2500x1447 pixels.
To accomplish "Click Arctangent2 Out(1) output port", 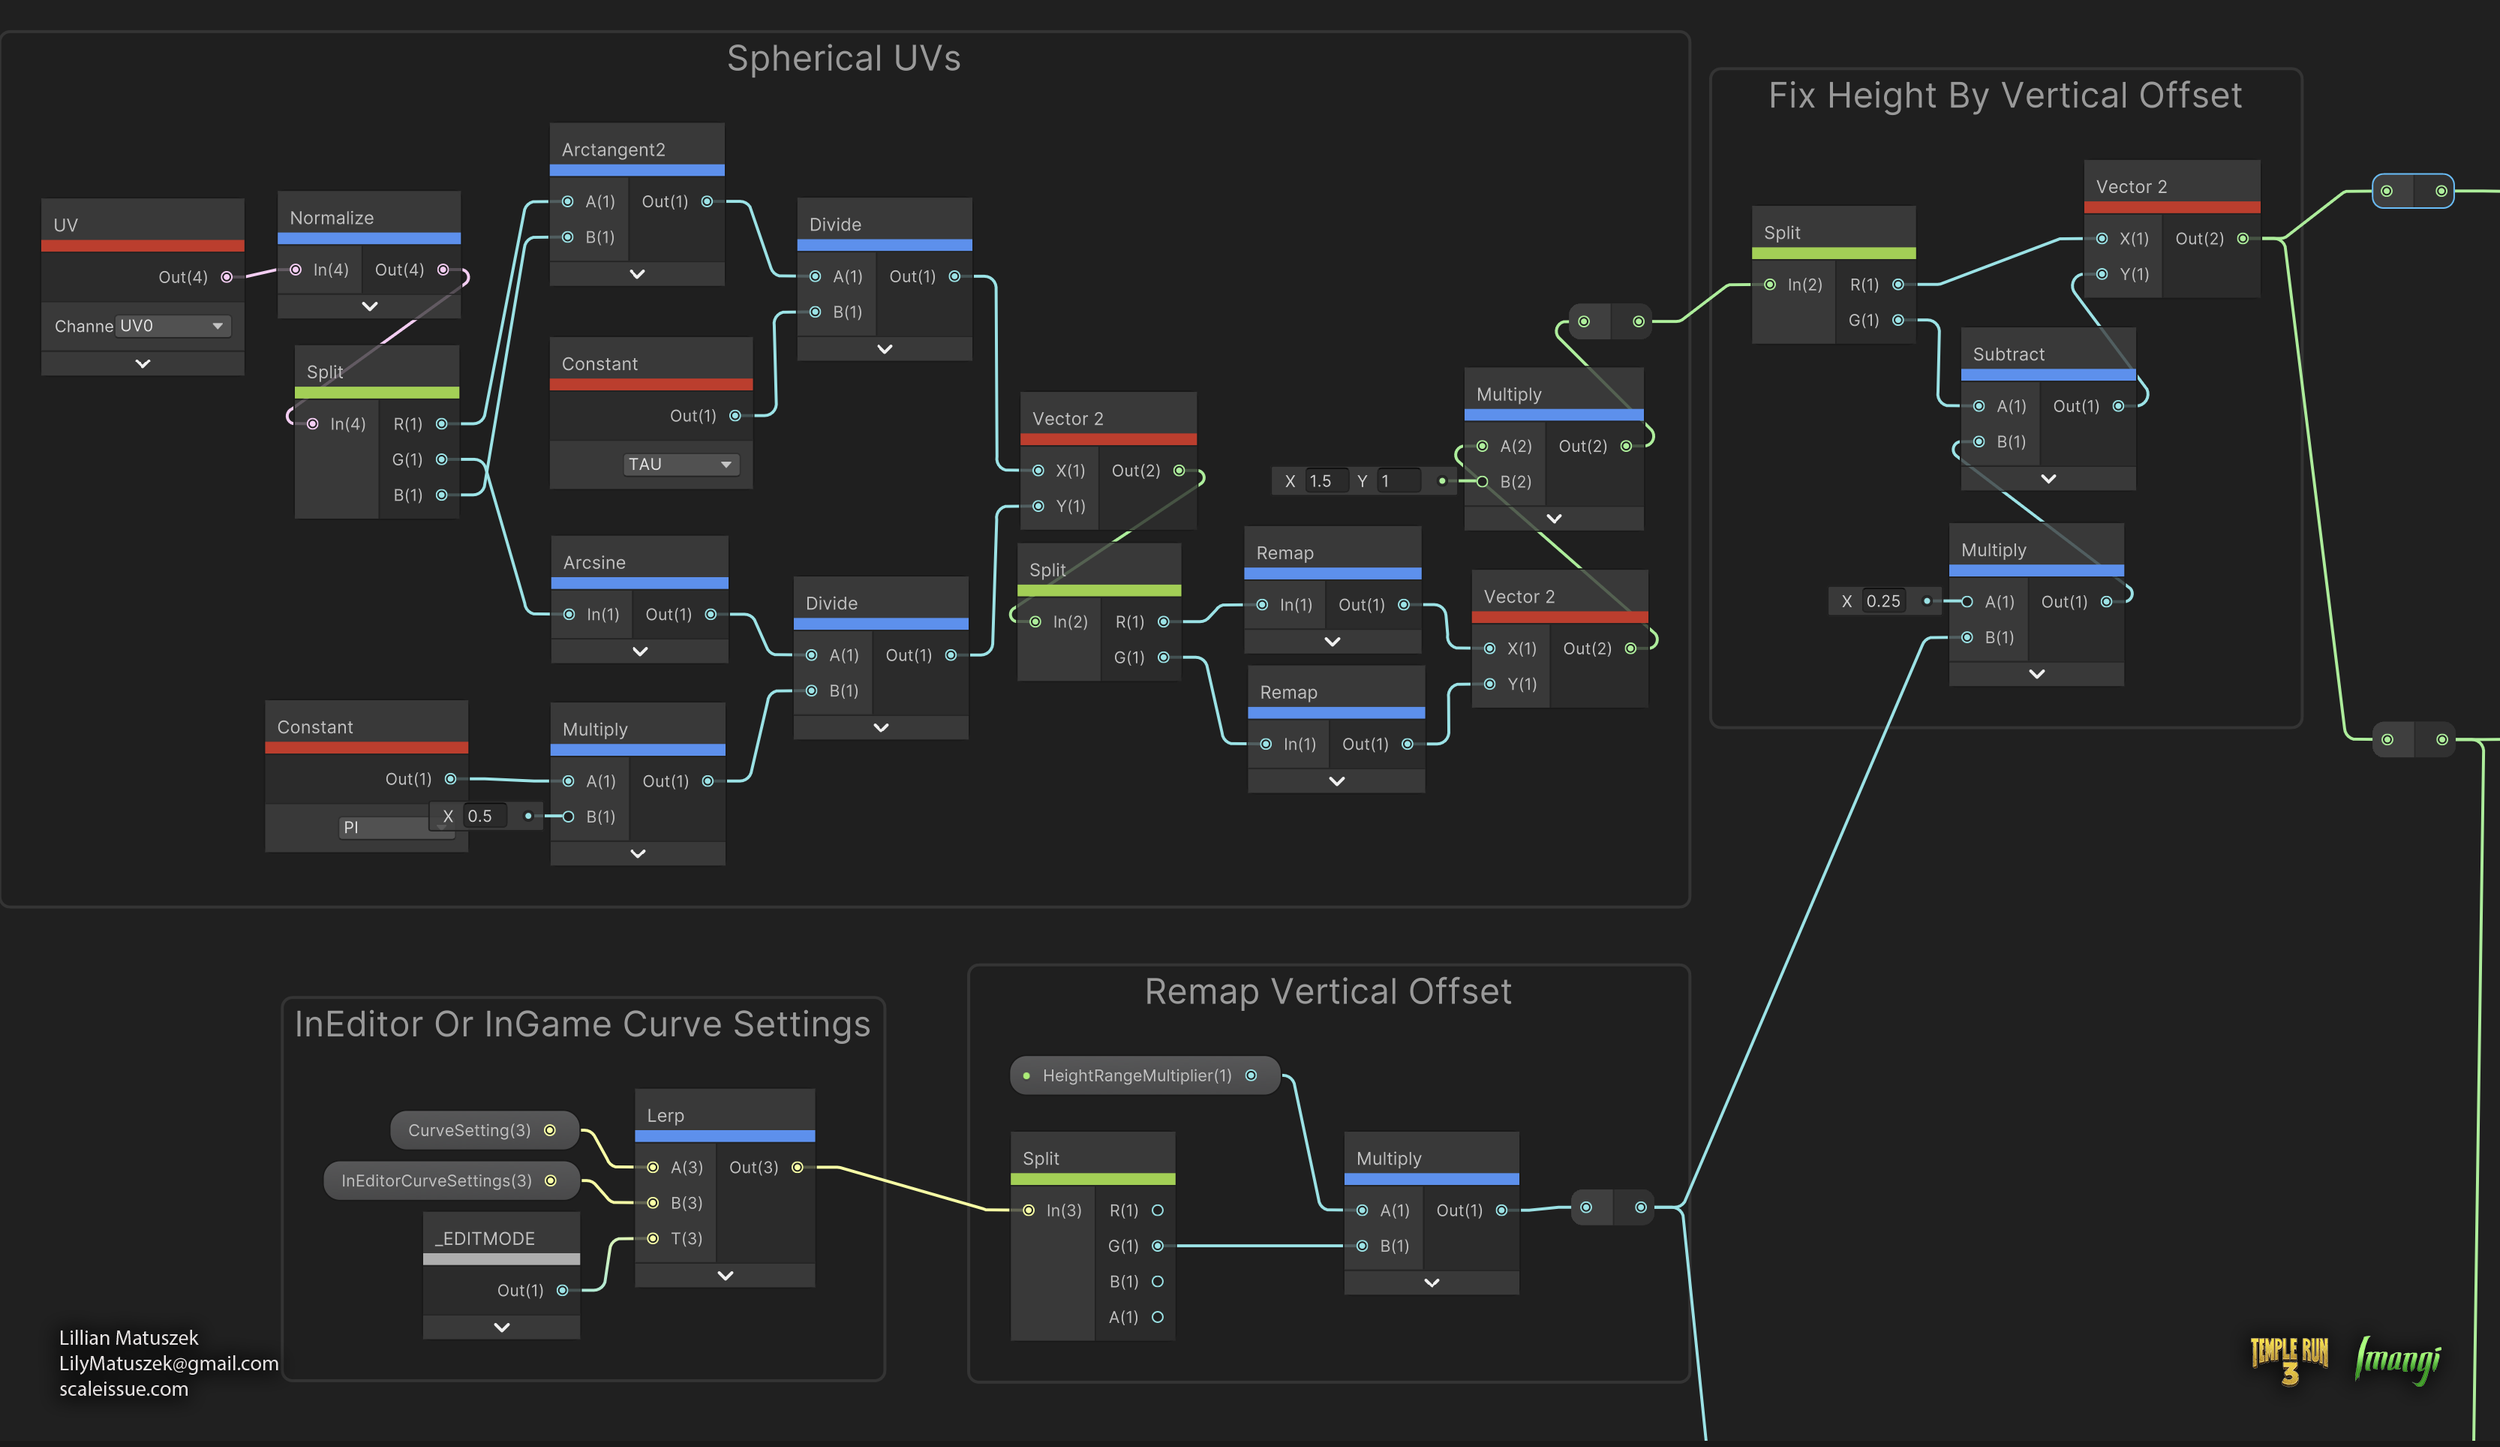I will (x=707, y=202).
